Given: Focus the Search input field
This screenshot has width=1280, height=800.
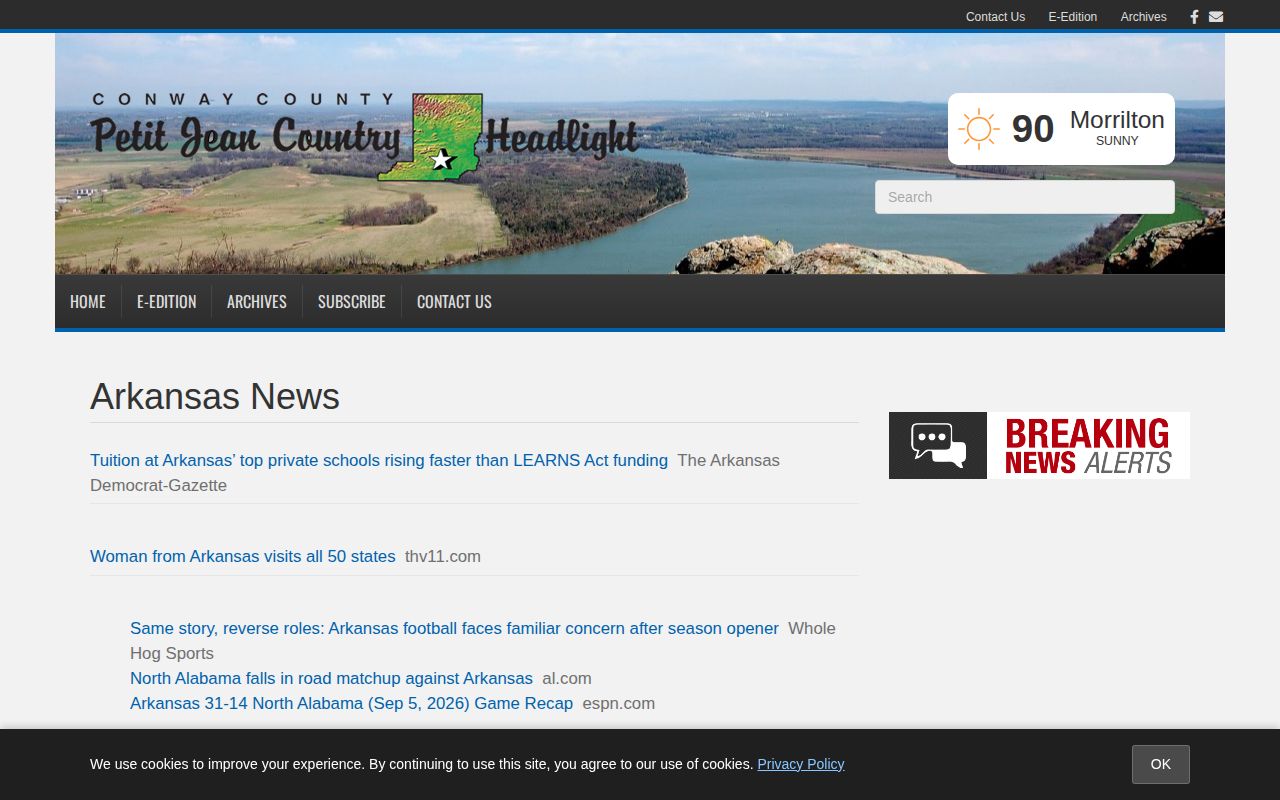Looking at the screenshot, I should pos(1025,197).
